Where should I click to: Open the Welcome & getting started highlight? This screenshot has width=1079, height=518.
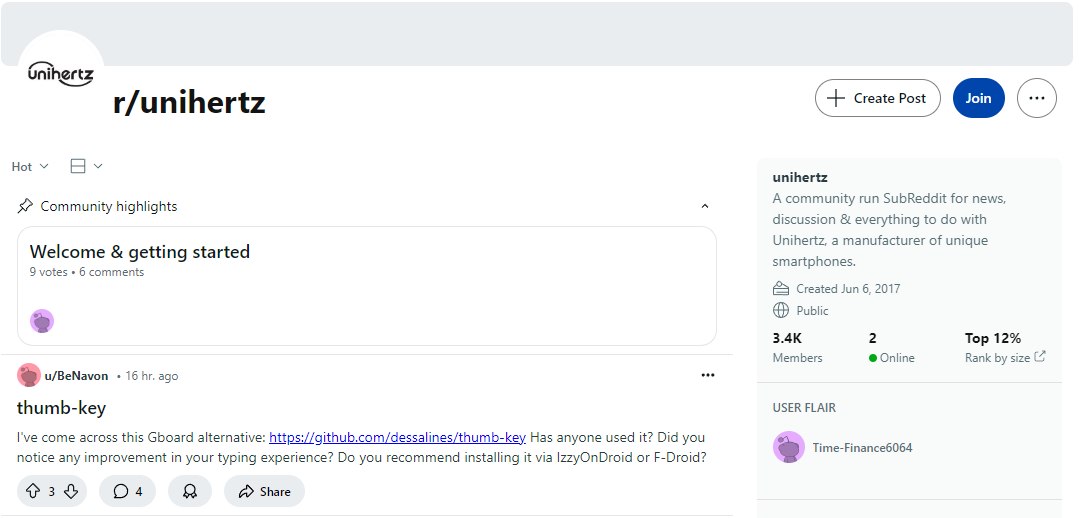point(140,252)
